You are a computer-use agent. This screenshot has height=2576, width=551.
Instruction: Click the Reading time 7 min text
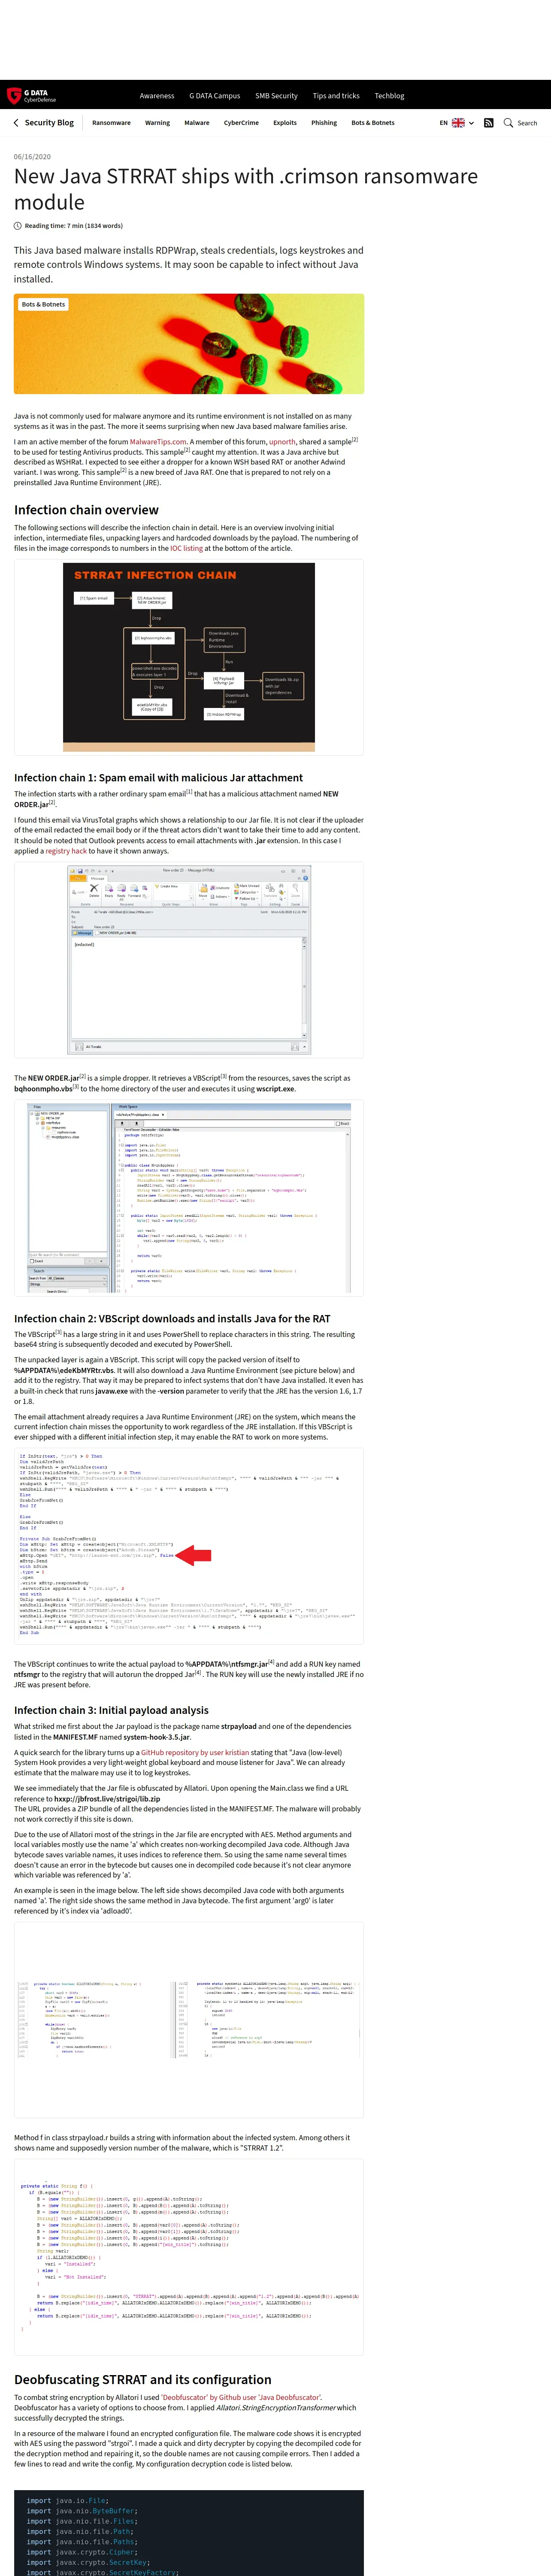(73, 226)
